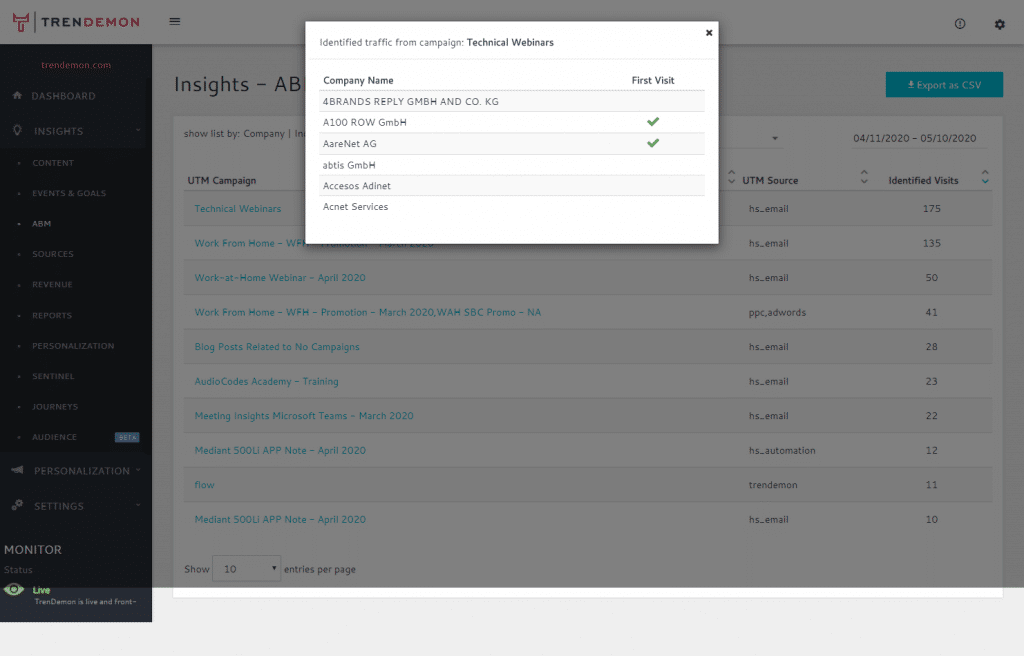Click the First Visit checkmark for A100 ROW GmbH

tap(652, 122)
